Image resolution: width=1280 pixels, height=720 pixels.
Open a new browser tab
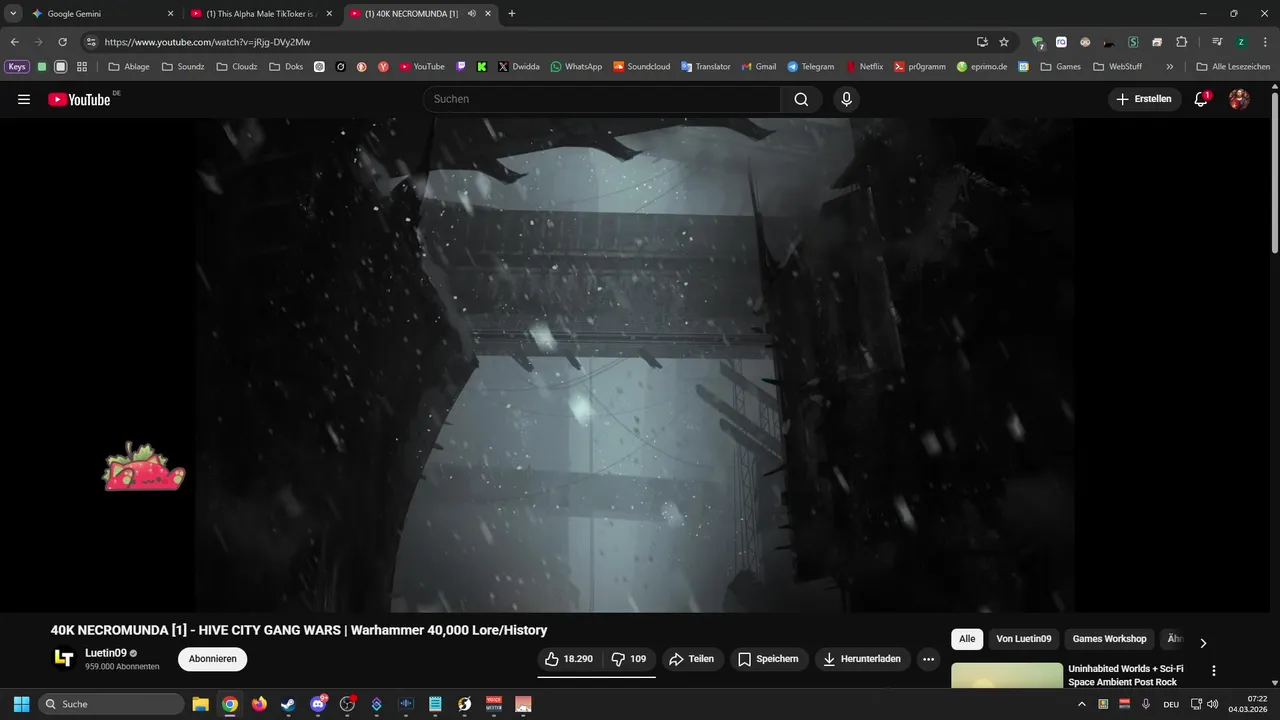[512, 14]
